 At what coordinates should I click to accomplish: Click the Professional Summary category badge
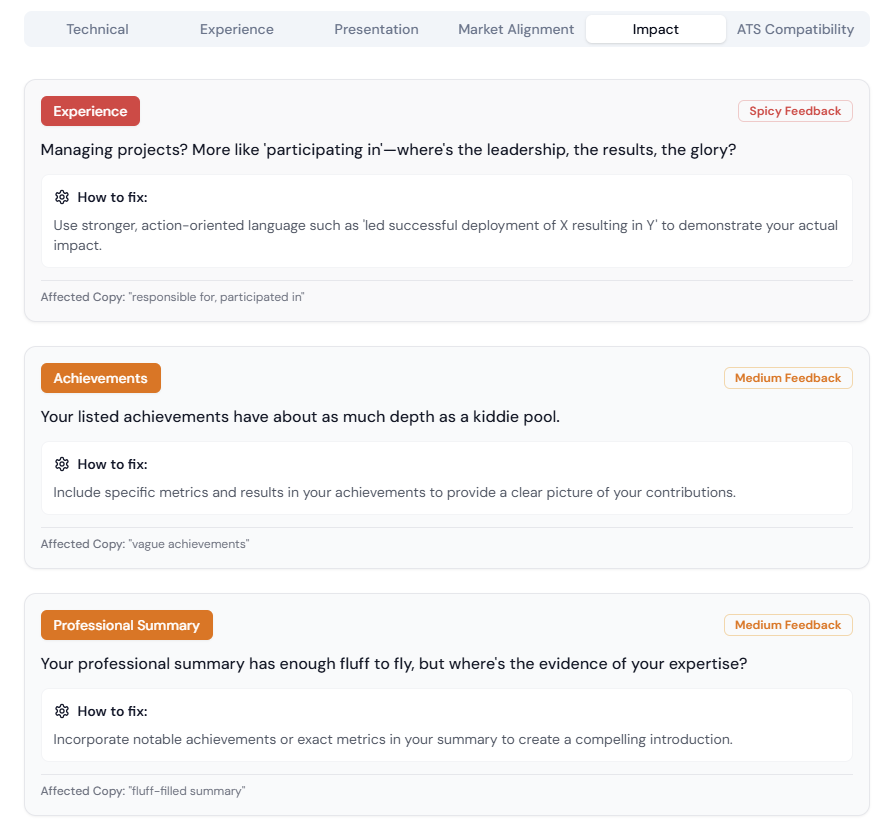(x=127, y=625)
